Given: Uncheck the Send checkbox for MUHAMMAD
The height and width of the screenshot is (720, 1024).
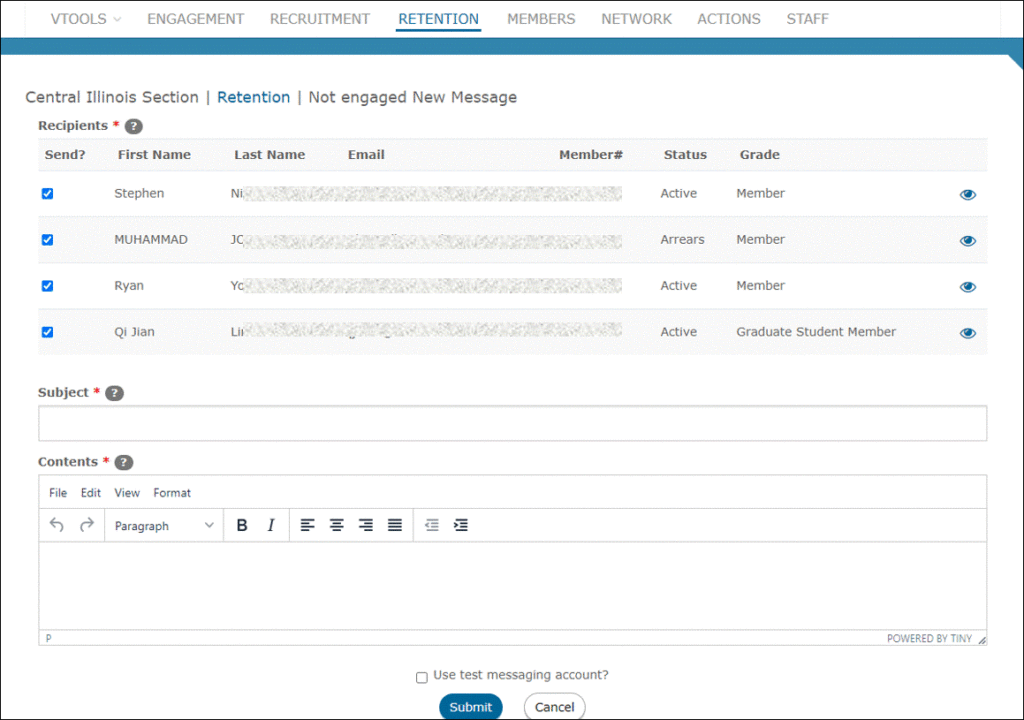Looking at the screenshot, I should point(47,240).
